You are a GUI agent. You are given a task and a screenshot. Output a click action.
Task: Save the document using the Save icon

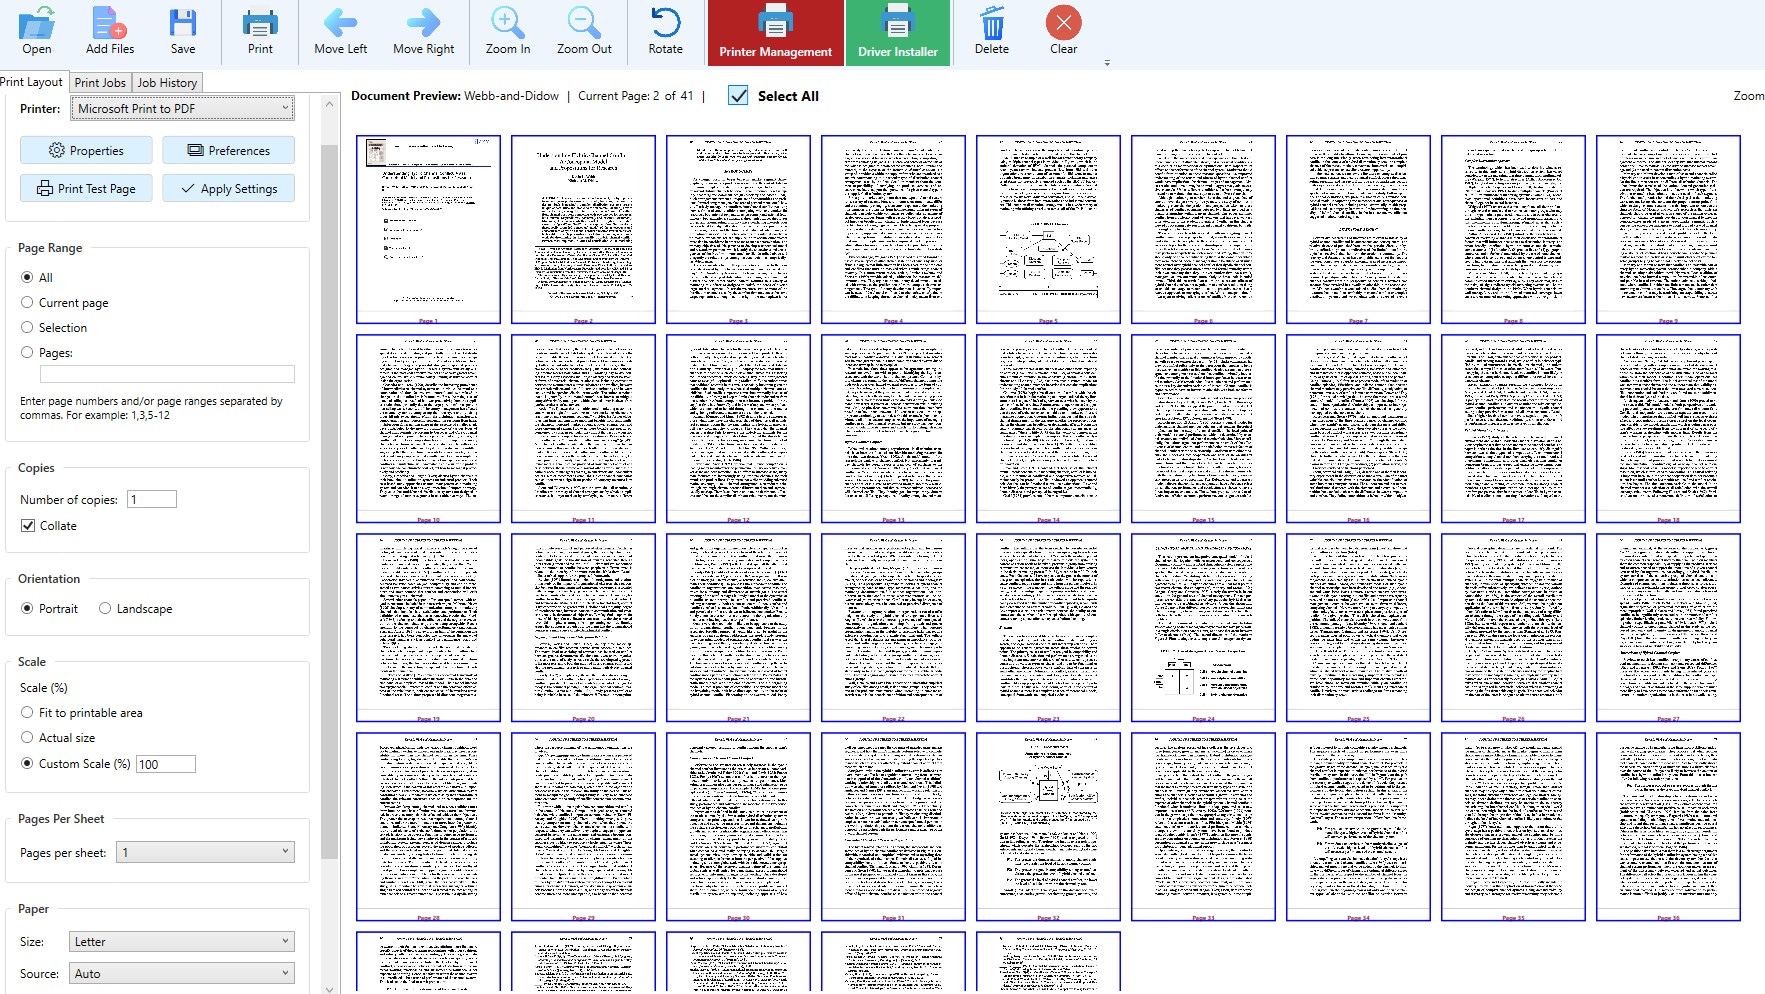click(183, 30)
